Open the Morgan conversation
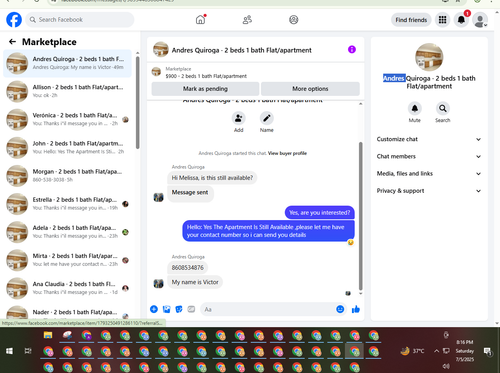Screen dimensions: 500x373 pos(67,176)
